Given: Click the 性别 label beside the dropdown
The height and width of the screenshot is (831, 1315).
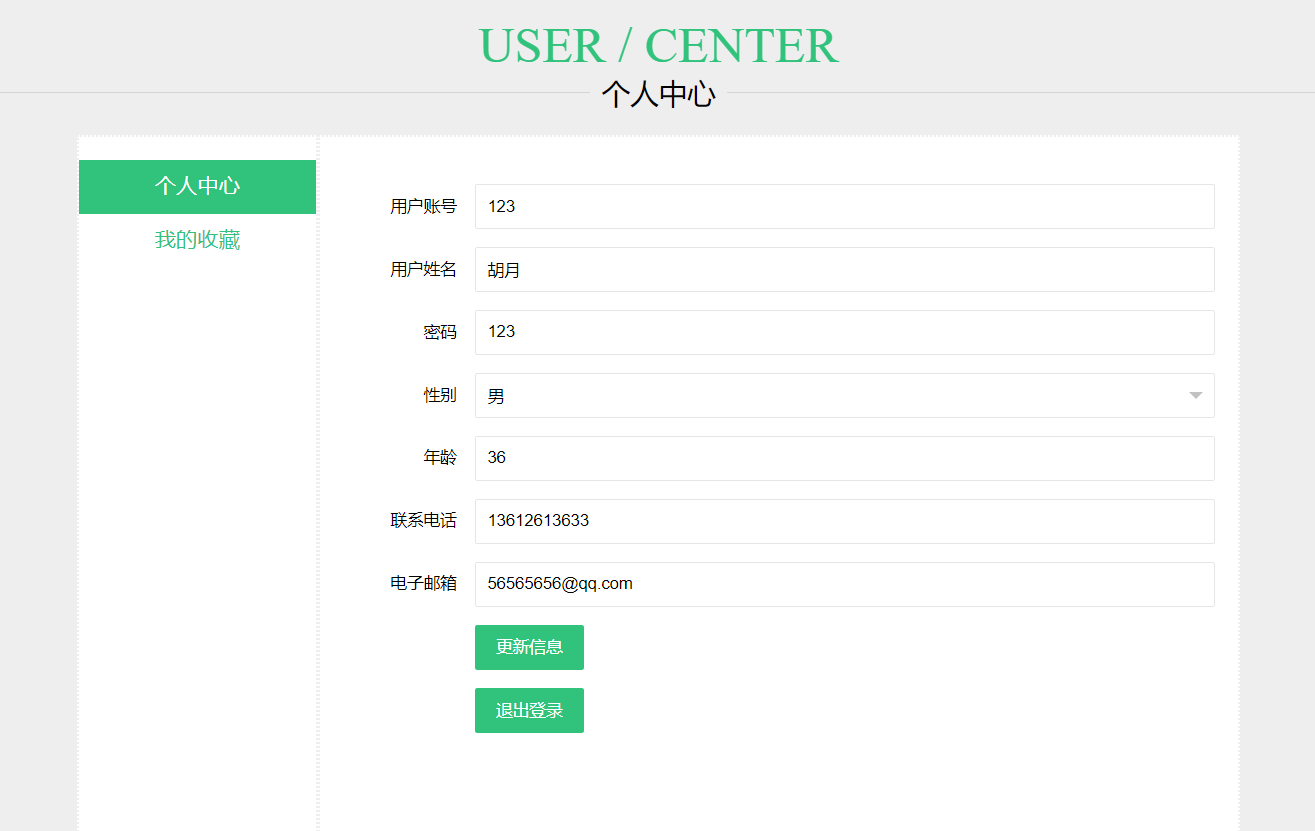Looking at the screenshot, I should (440, 396).
